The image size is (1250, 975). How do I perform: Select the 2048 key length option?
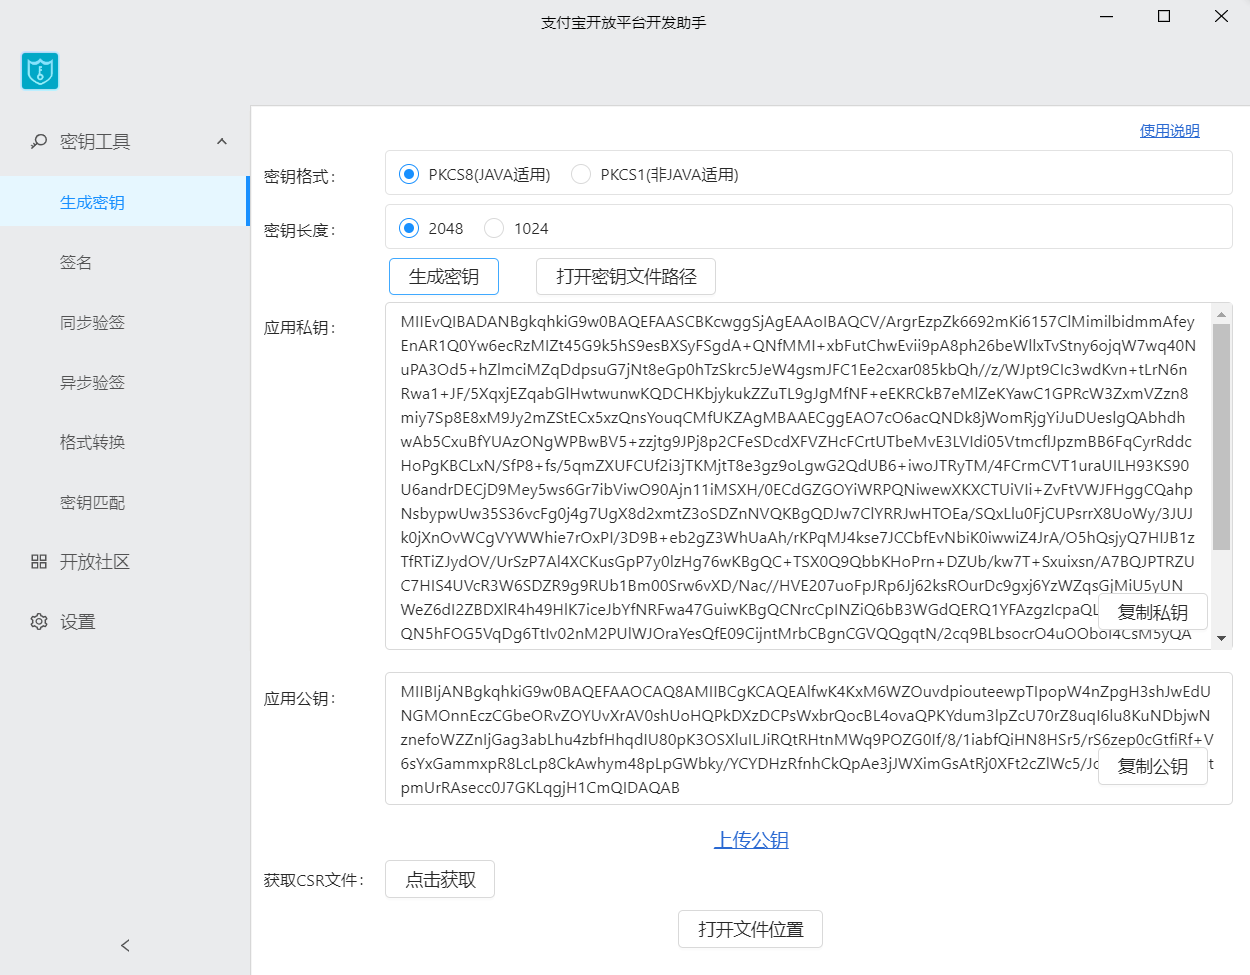pyautogui.click(x=409, y=228)
